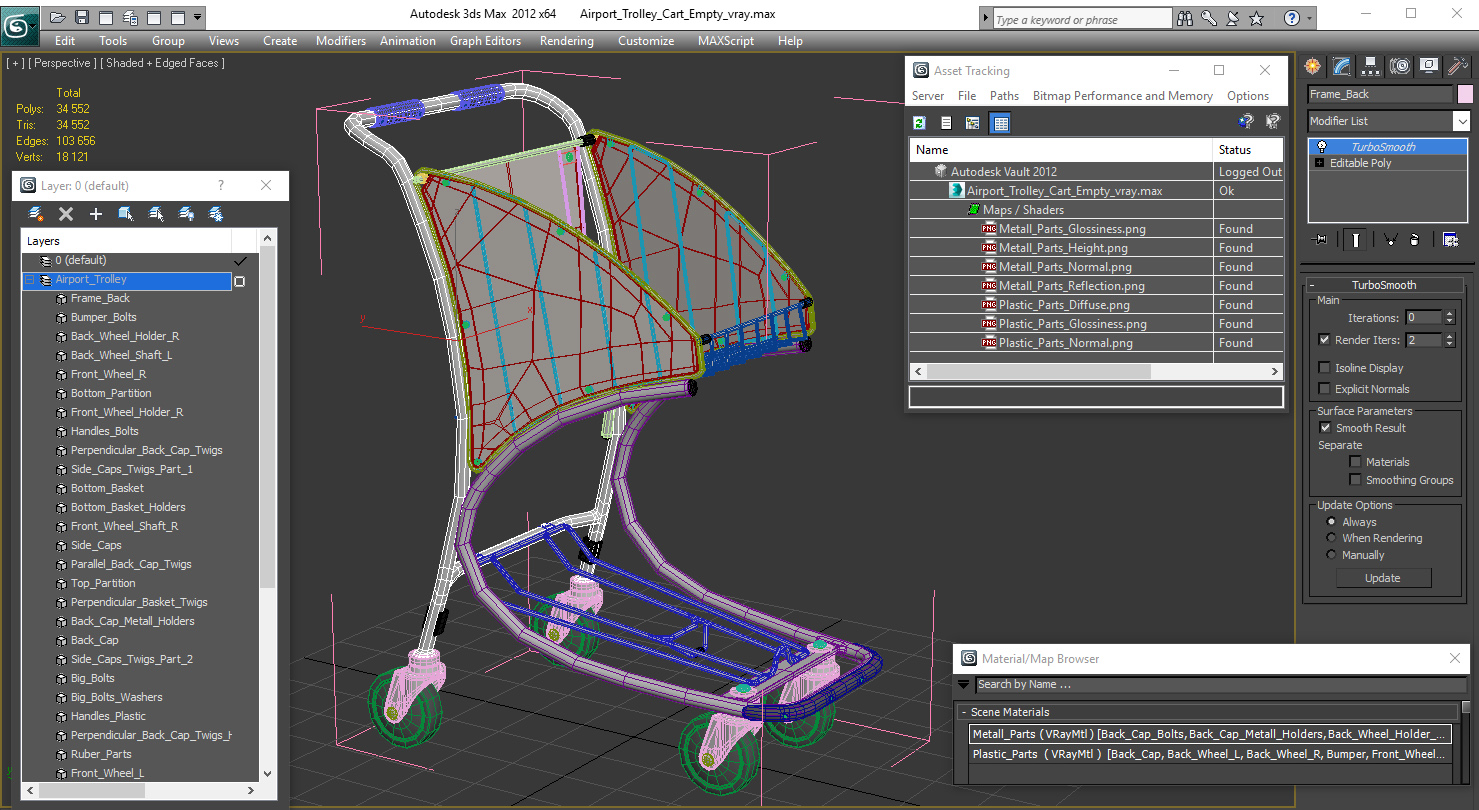Click the Open File icon in quick access toolbar
Image resolution: width=1479 pixels, height=810 pixels.
point(58,17)
